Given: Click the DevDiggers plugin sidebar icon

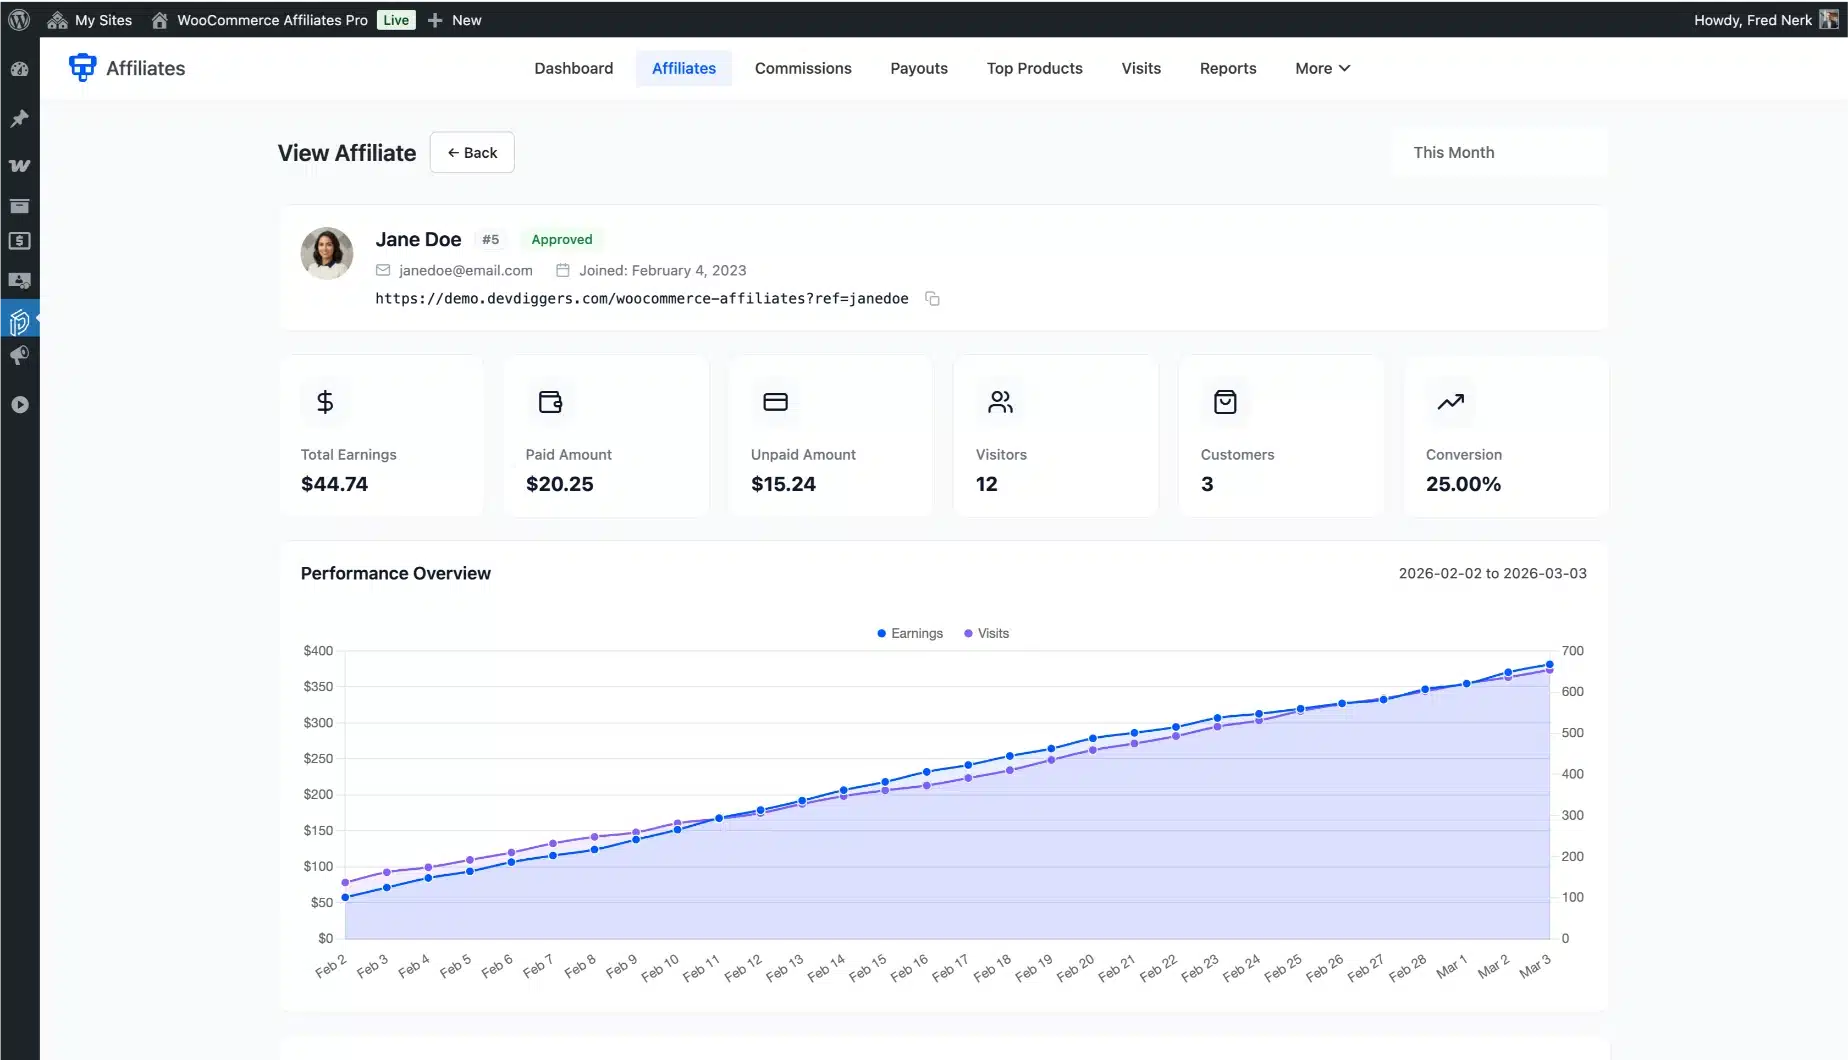Looking at the screenshot, I should point(19,322).
